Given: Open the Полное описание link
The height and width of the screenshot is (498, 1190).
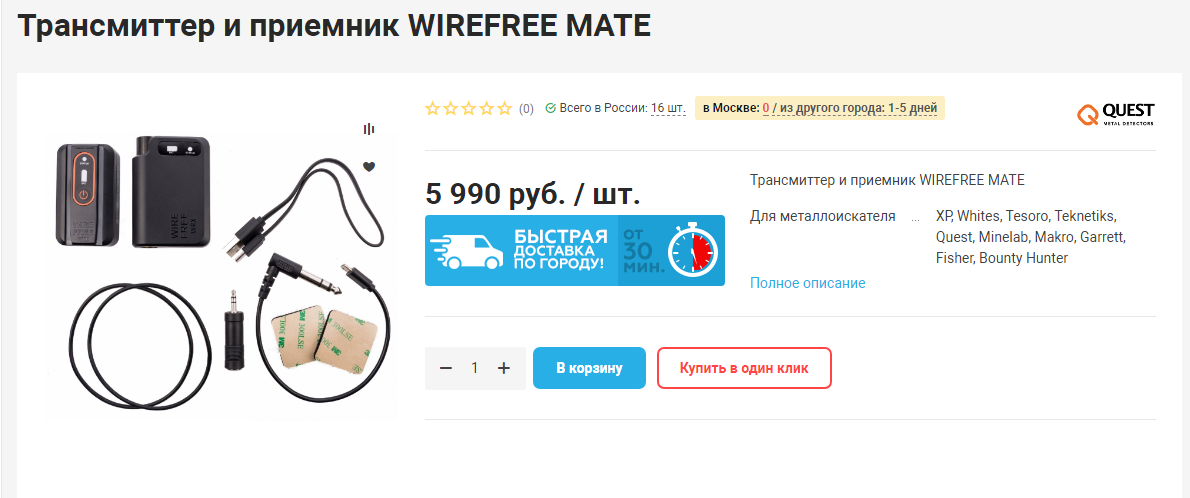Looking at the screenshot, I should tap(808, 283).
